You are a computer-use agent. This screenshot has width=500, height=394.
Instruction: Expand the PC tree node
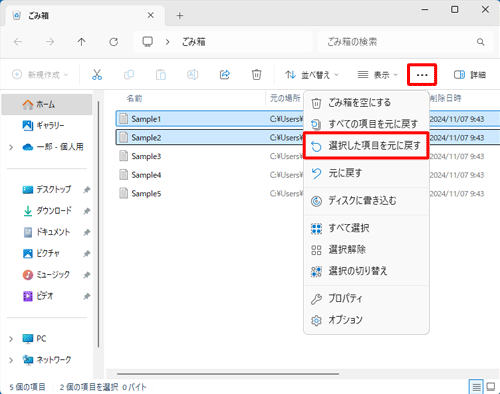click(11, 339)
